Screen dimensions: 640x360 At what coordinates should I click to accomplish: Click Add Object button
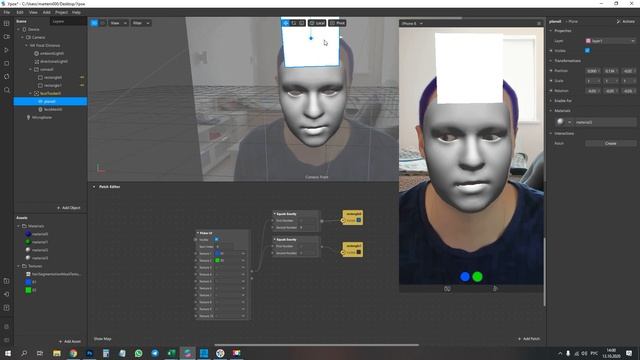[x=69, y=208]
